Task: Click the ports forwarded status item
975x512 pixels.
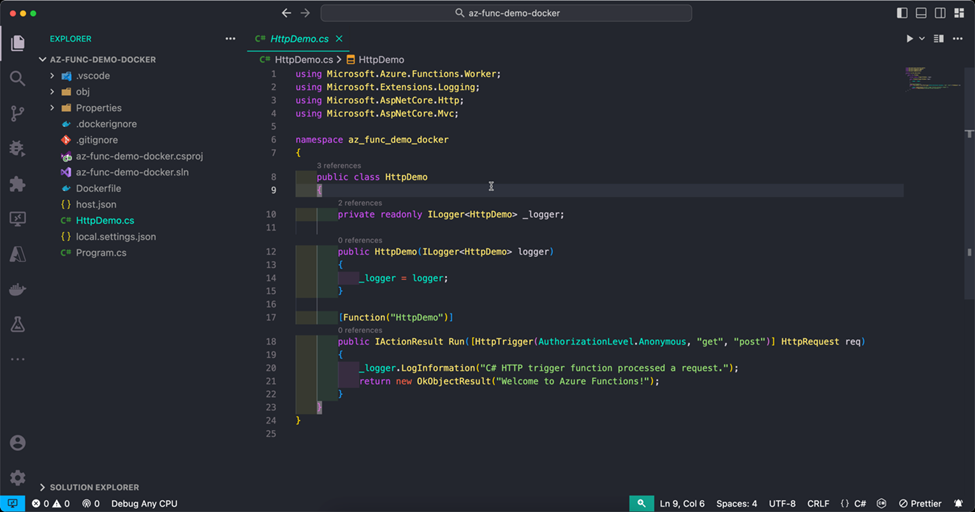Action: point(91,503)
